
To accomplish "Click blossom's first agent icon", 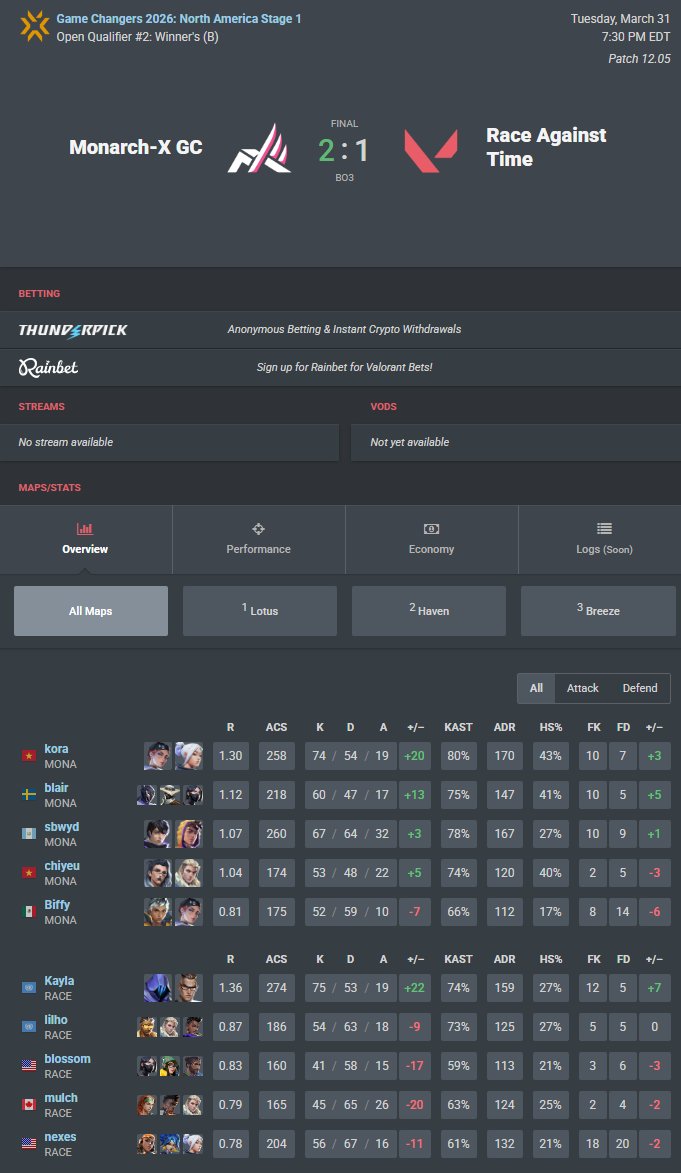I will click(x=147, y=1065).
